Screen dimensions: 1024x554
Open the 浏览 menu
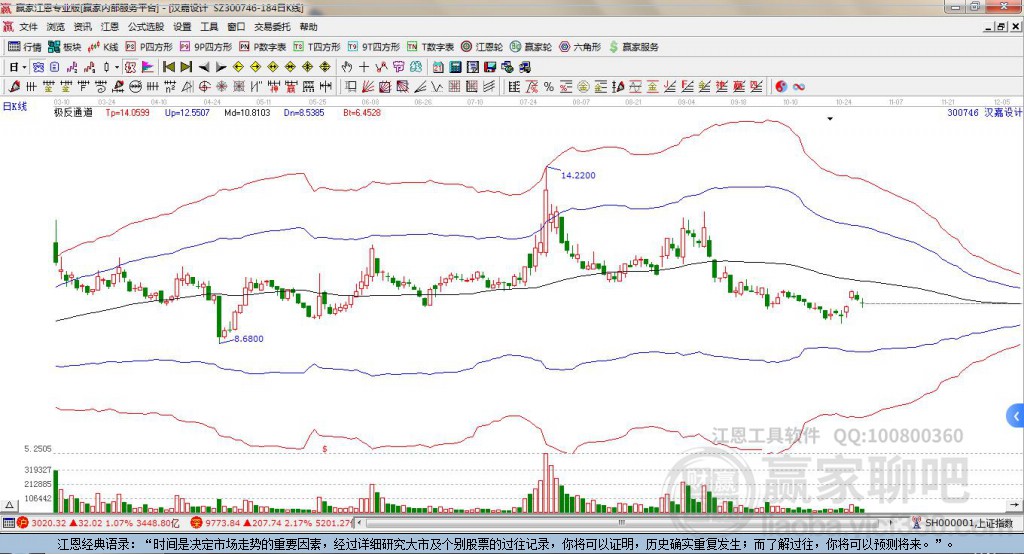(x=56, y=27)
